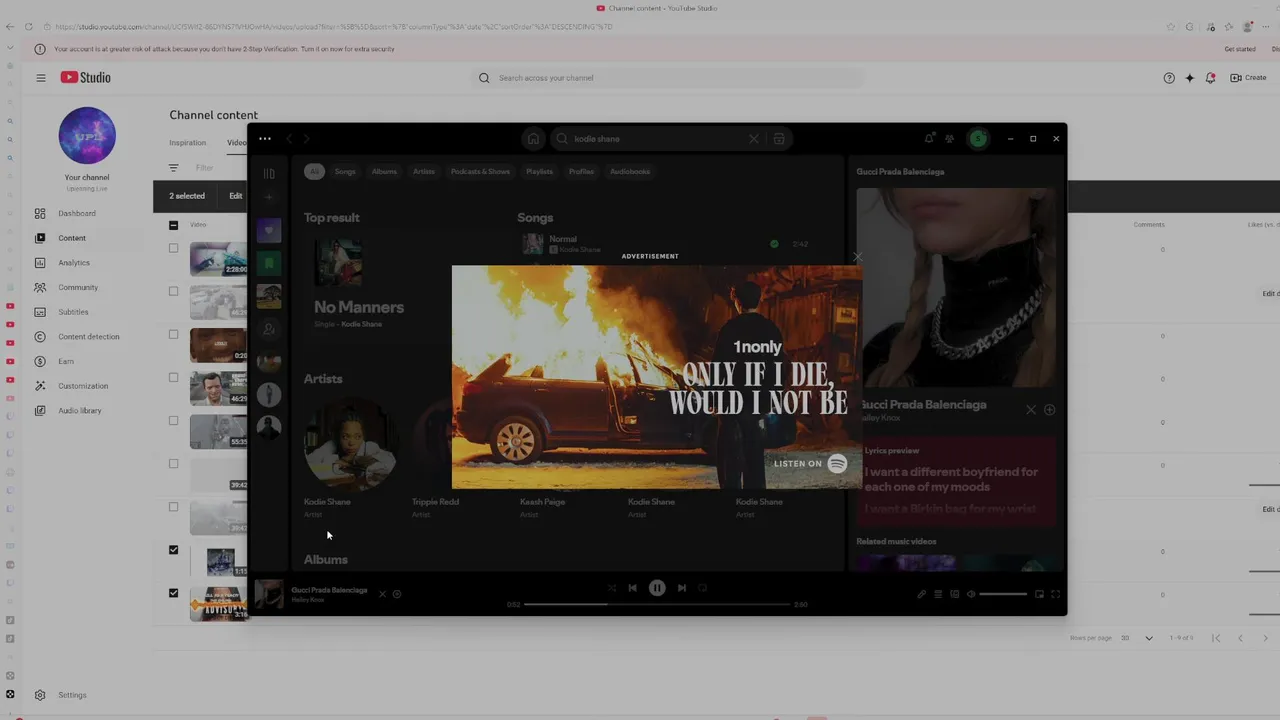Click LISTEN ON Spotify logo in ad

[x=811, y=463]
